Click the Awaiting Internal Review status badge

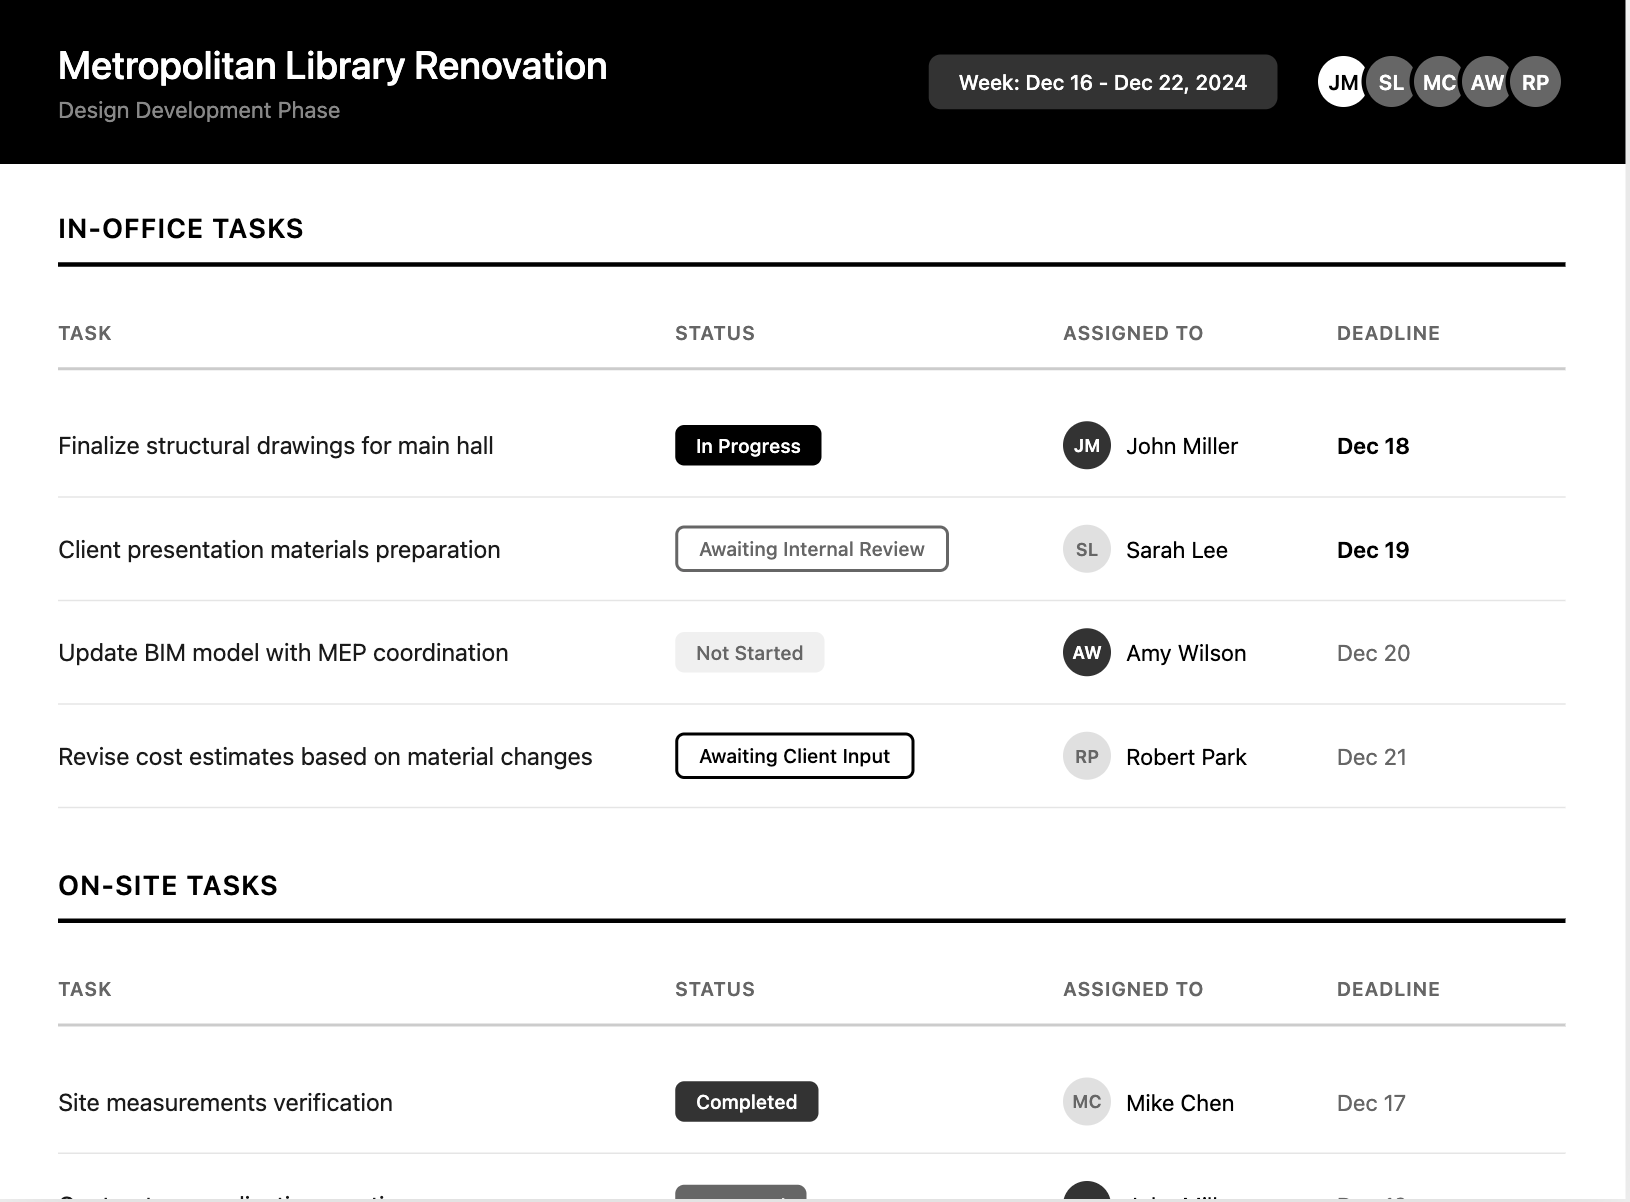811,549
